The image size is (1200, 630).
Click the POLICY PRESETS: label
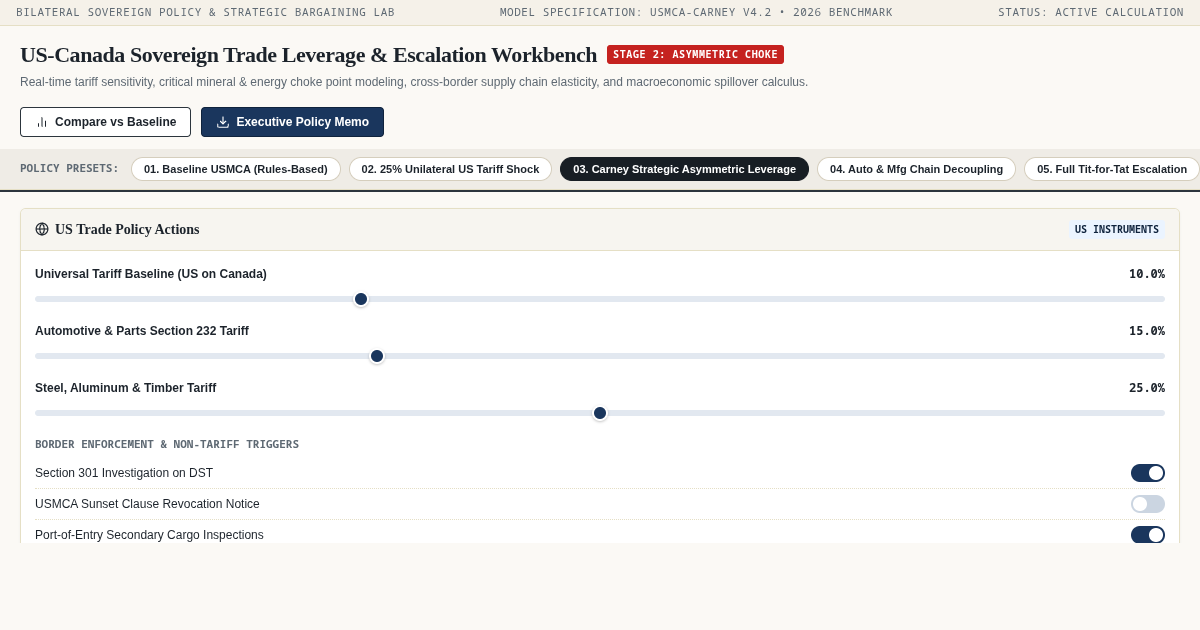point(70,169)
